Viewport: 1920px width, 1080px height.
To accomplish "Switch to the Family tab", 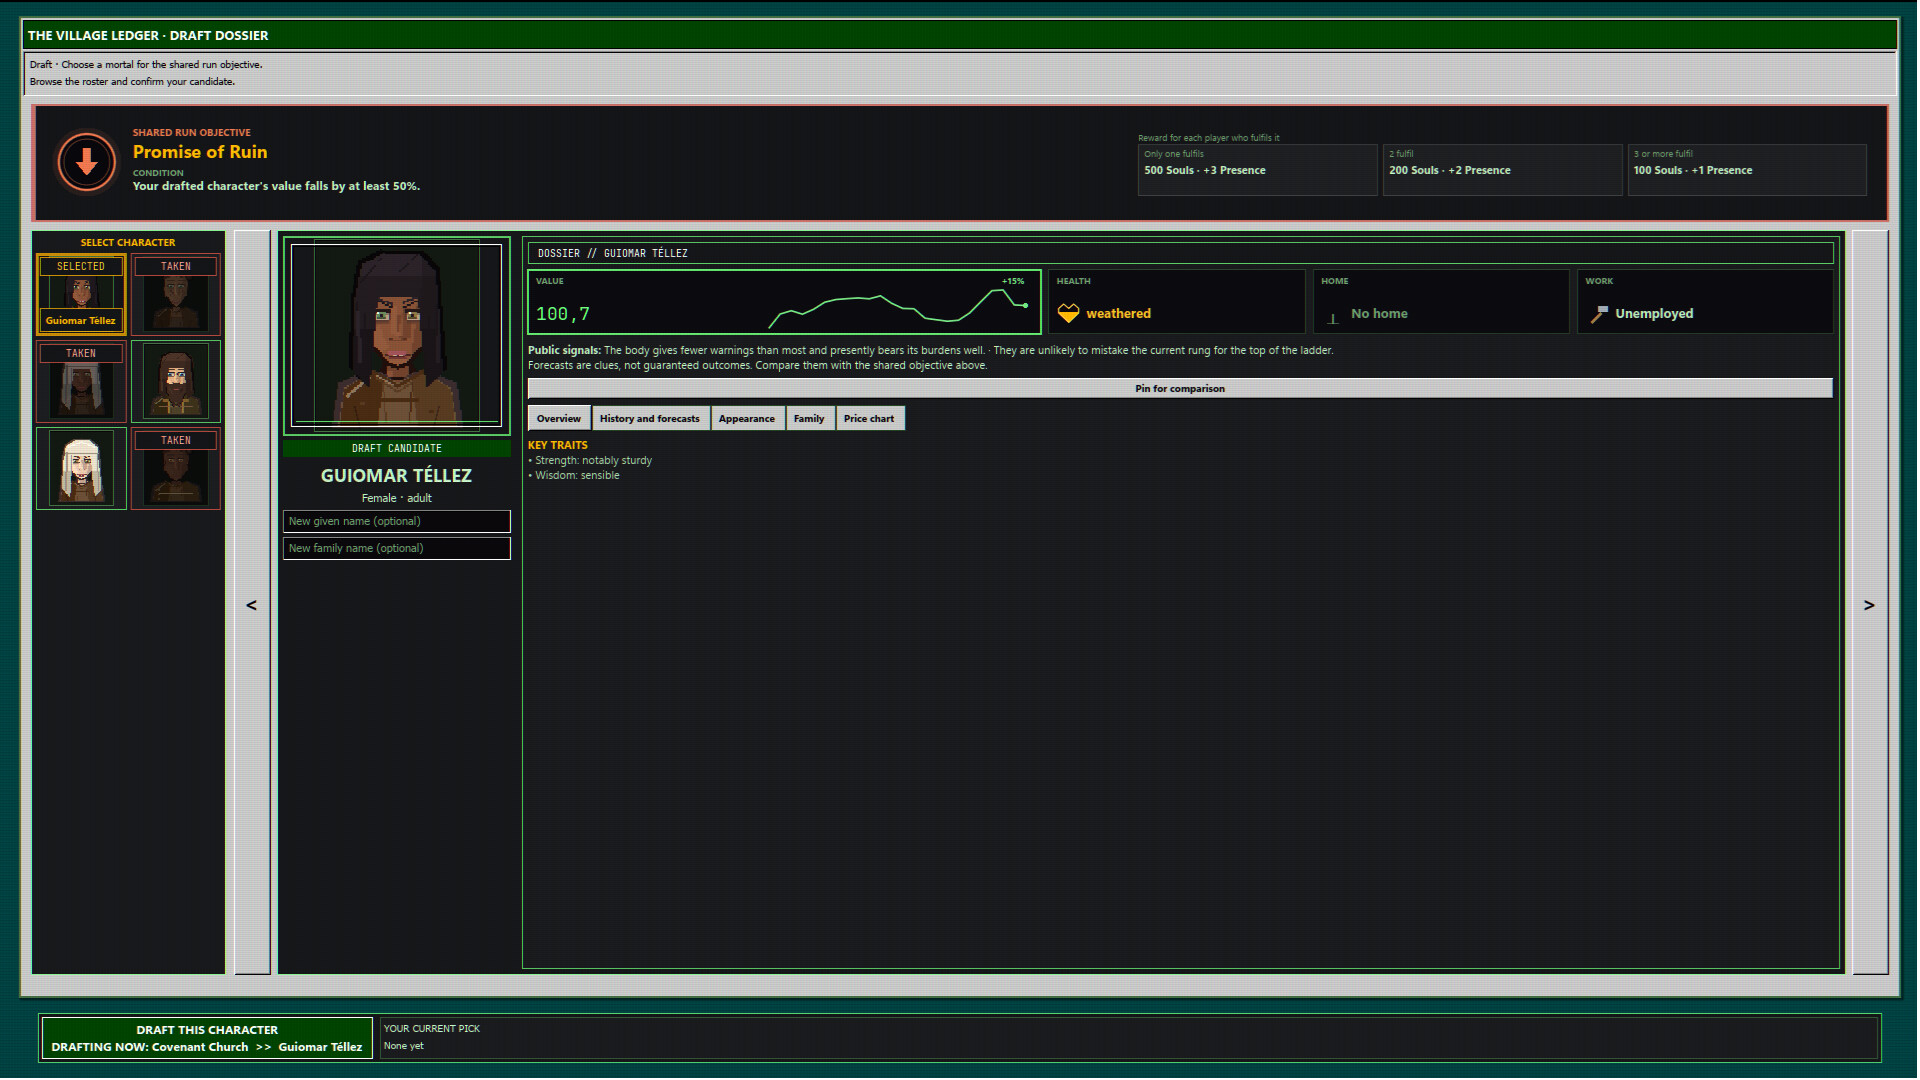I will (x=809, y=418).
